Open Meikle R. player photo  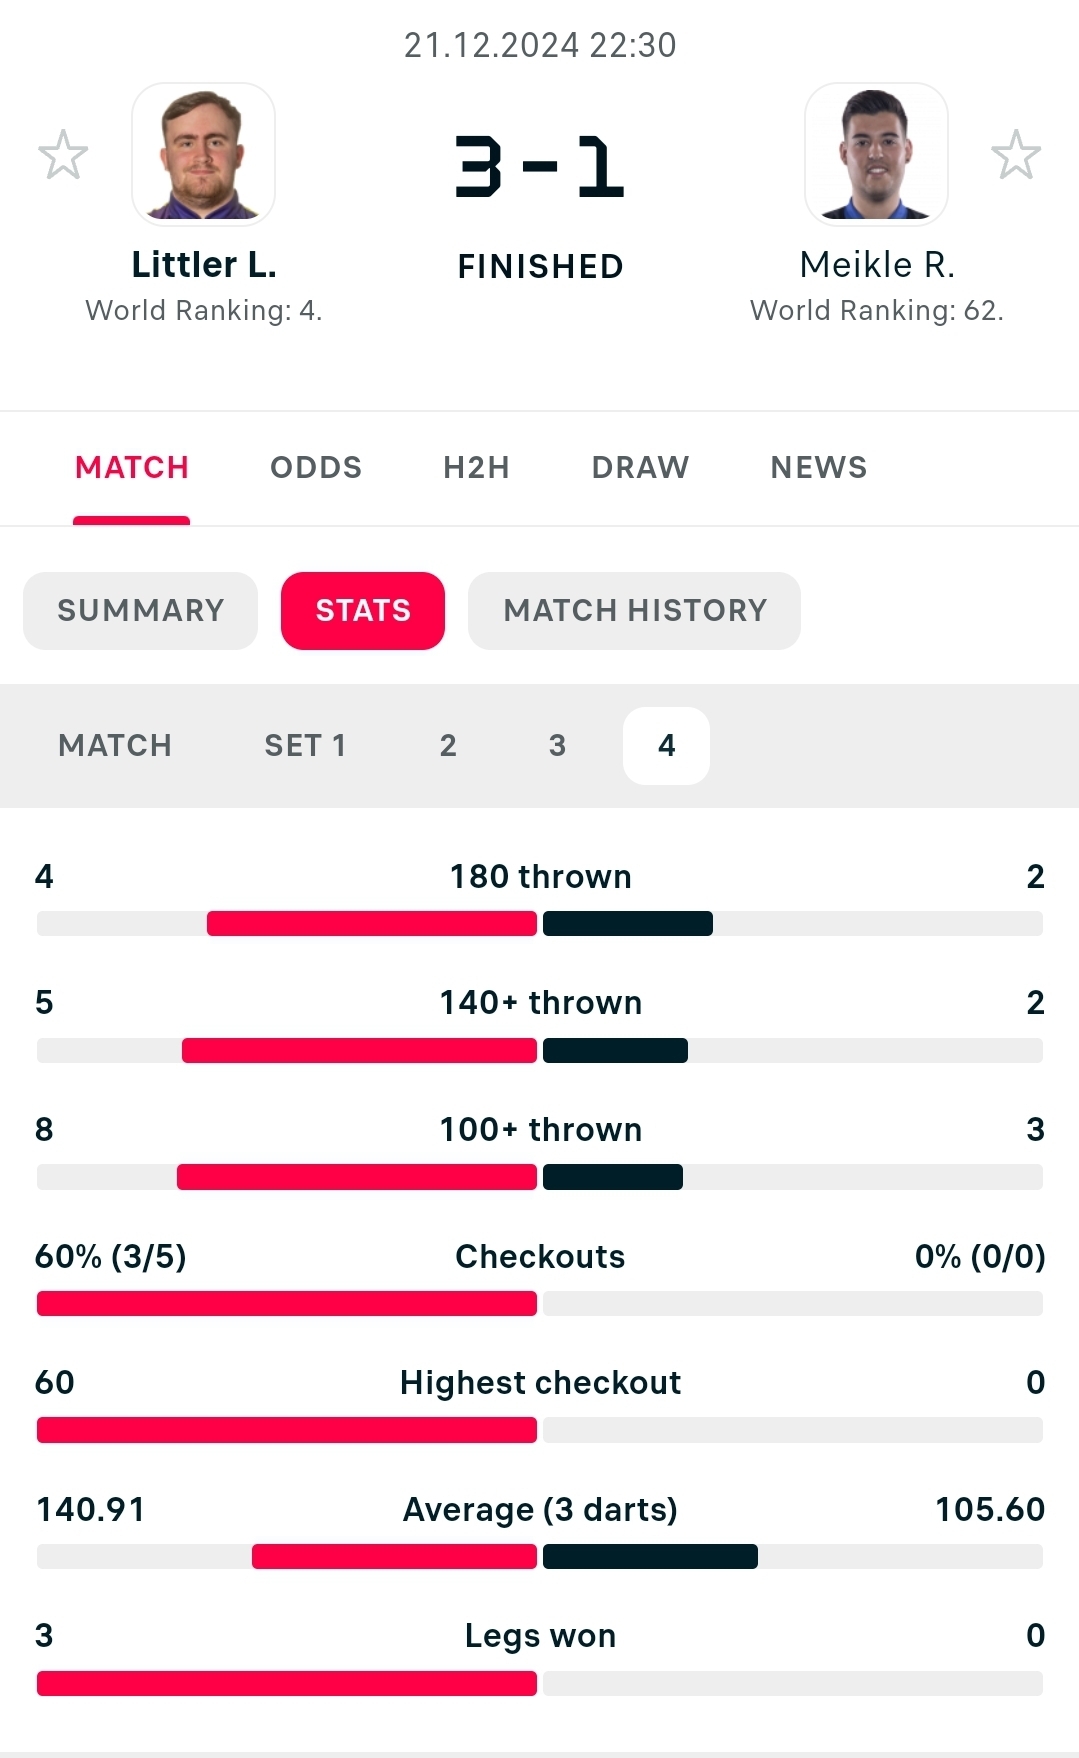click(876, 154)
